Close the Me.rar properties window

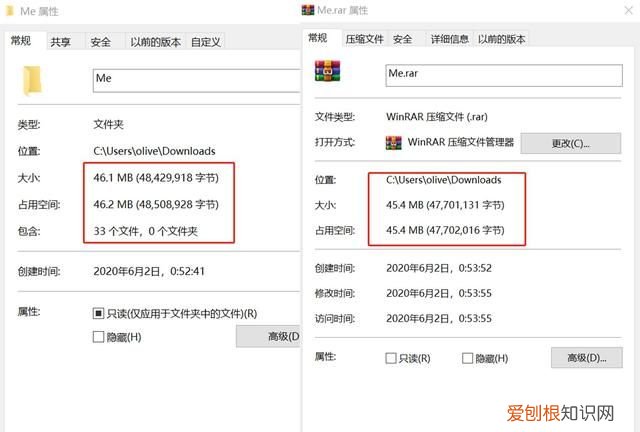(x=629, y=10)
